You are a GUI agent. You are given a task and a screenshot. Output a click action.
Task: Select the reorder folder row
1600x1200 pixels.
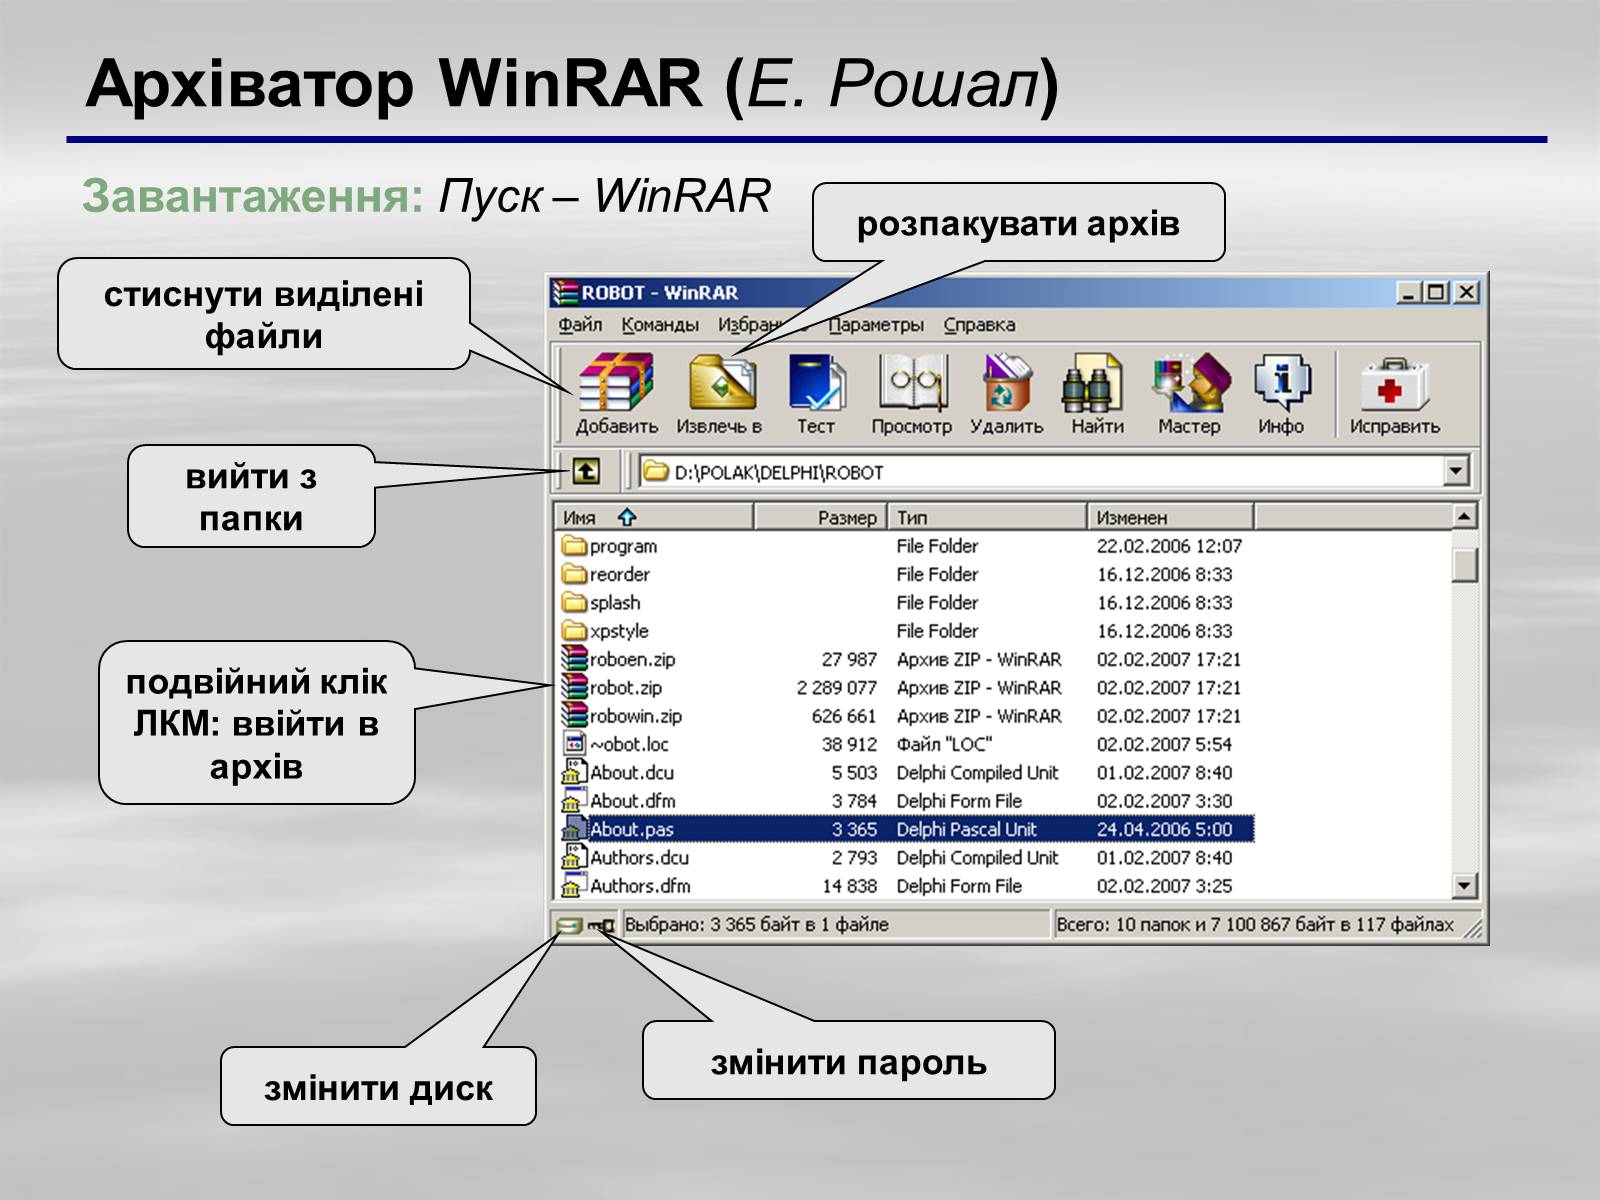tap(906, 574)
